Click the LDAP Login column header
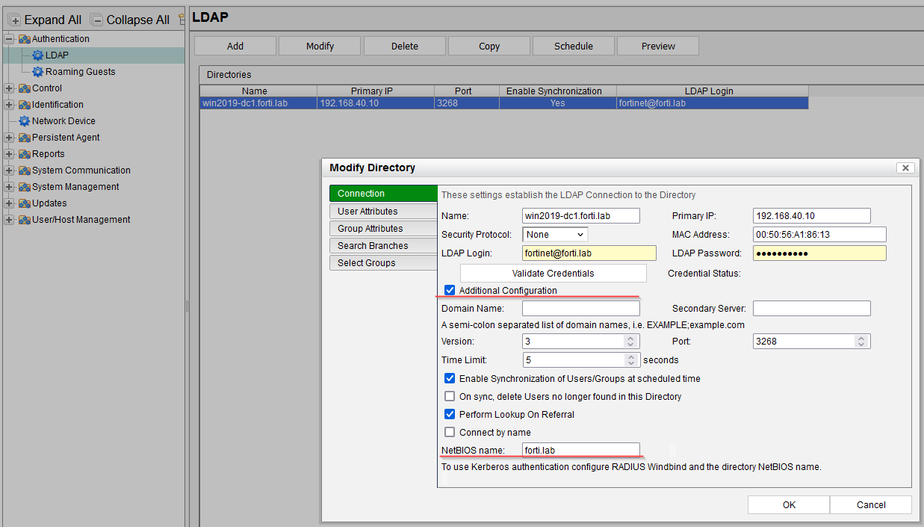 pyautogui.click(x=712, y=91)
